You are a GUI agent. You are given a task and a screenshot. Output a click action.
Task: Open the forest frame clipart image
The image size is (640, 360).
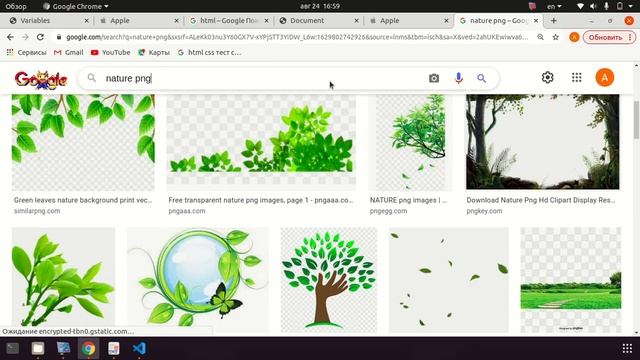pyautogui.click(x=542, y=142)
